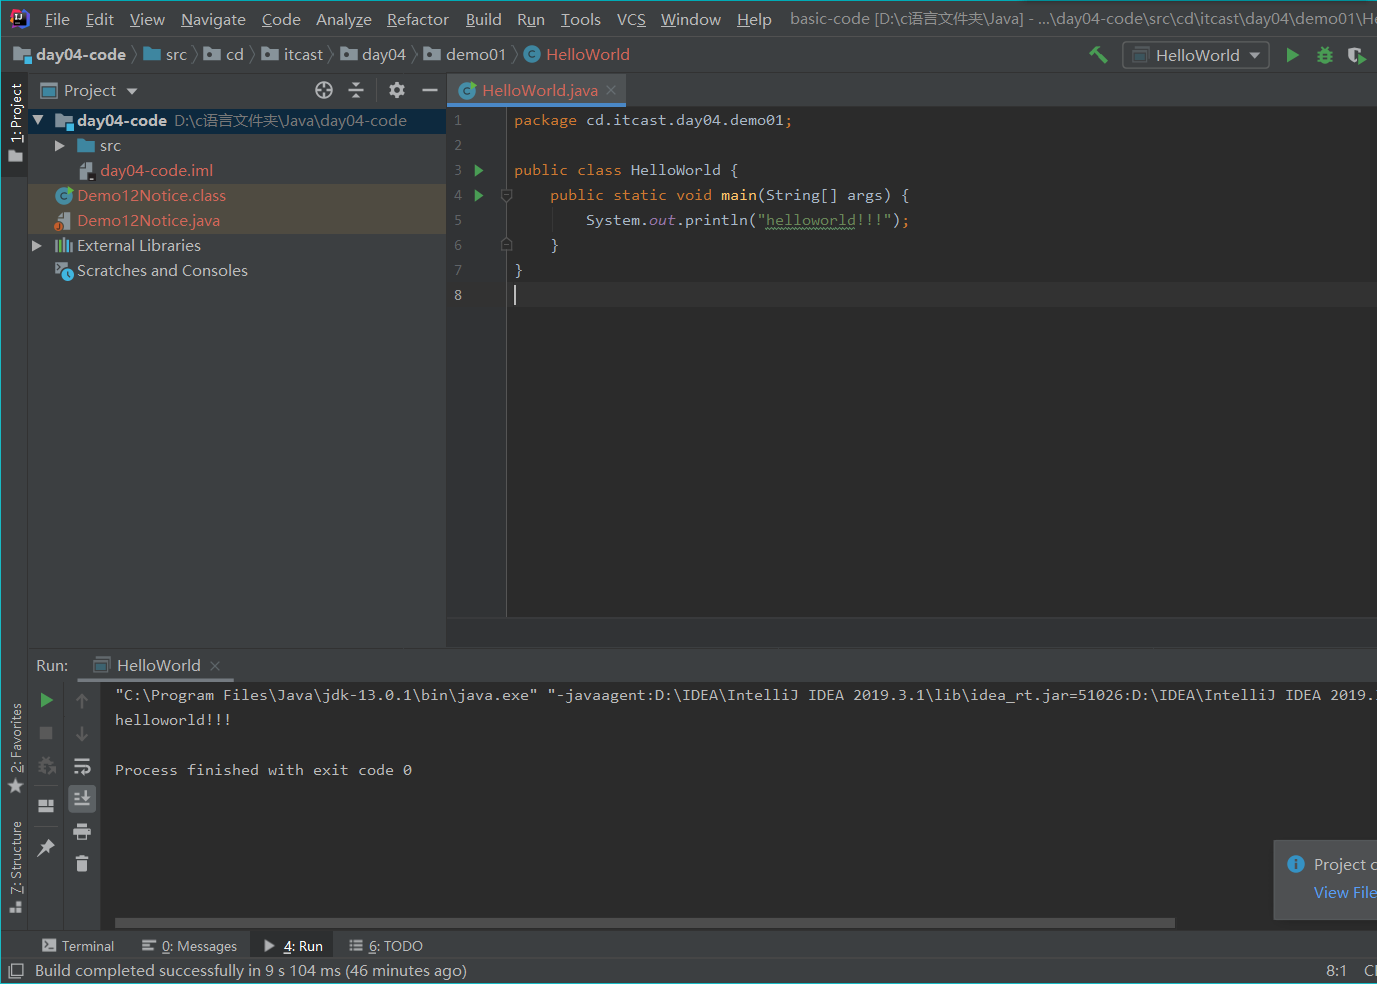This screenshot has height=984, width=1377.
Task: Click the attach debugger icon in Run panel
Action: pos(46,766)
